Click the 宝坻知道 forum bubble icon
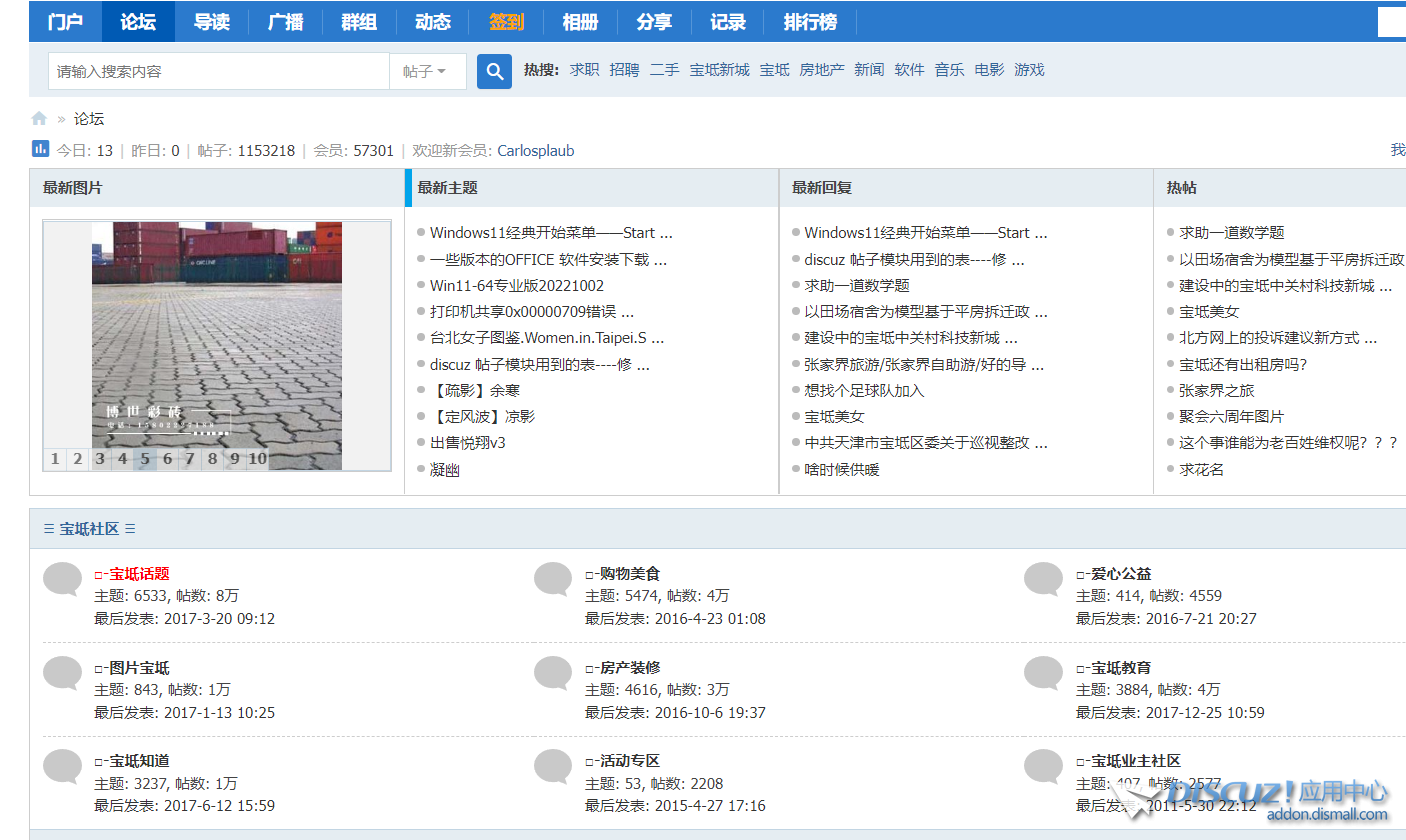This screenshot has height=840, width=1406. 62,766
